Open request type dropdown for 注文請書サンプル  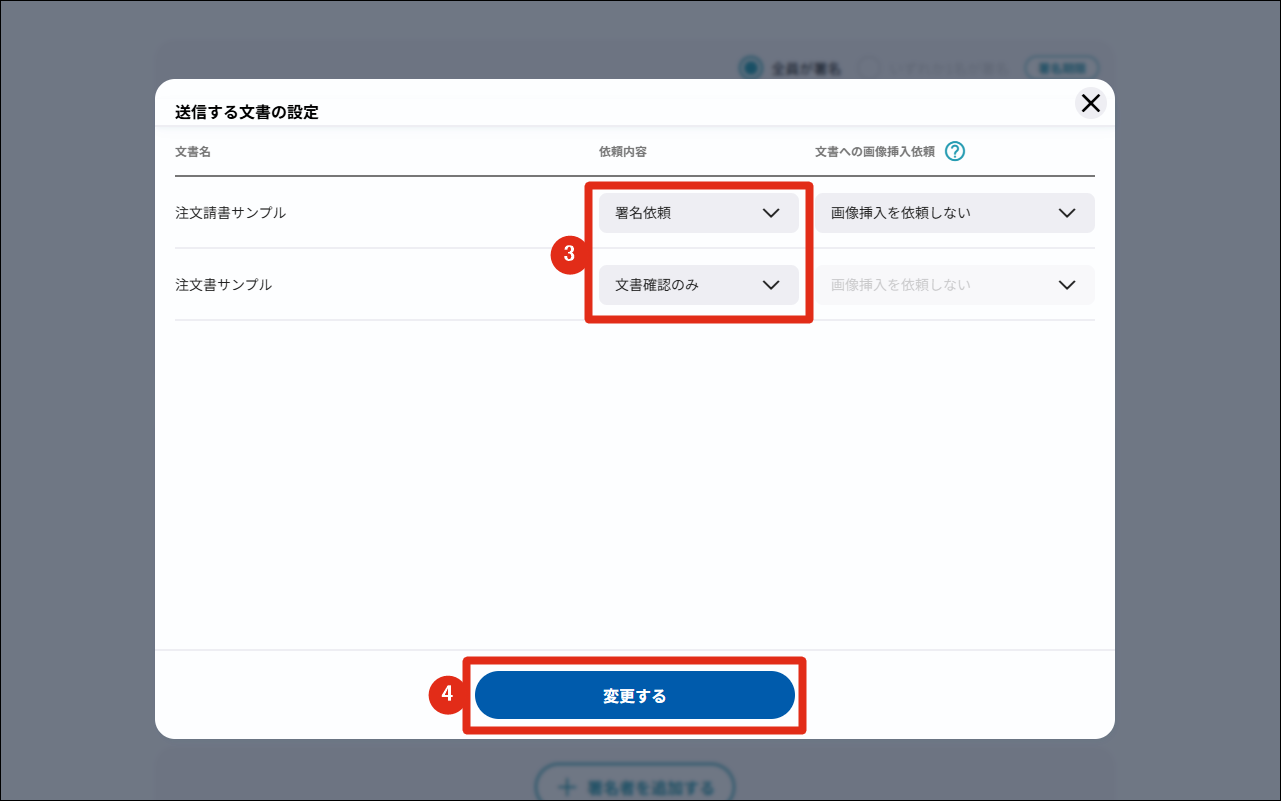click(x=698, y=213)
